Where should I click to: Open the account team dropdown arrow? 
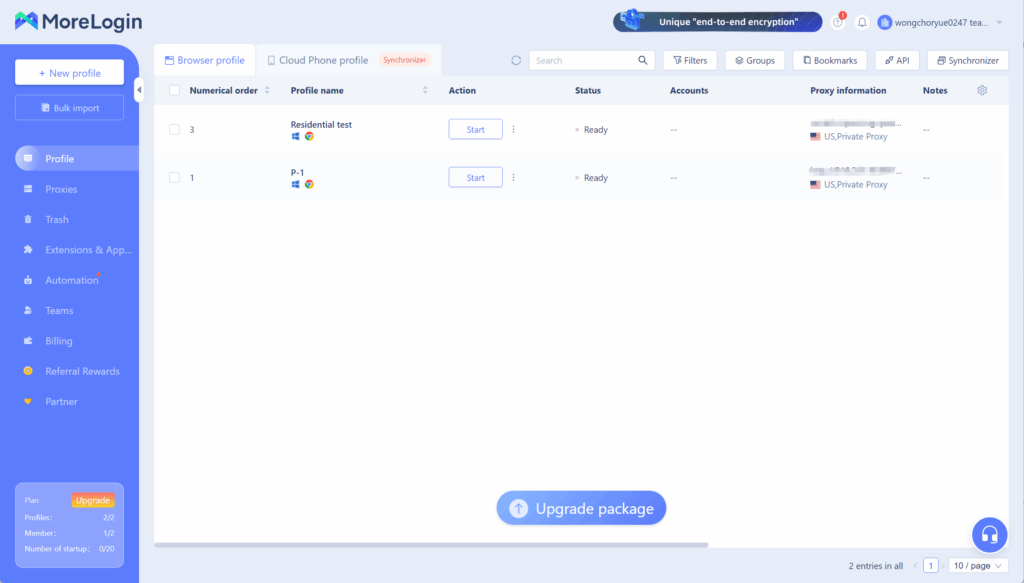pyautogui.click(x=999, y=22)
